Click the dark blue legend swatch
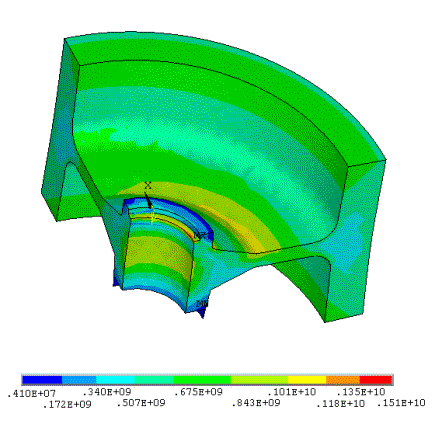The height and width of the screenshot is (424, 435). coord(42,380)
